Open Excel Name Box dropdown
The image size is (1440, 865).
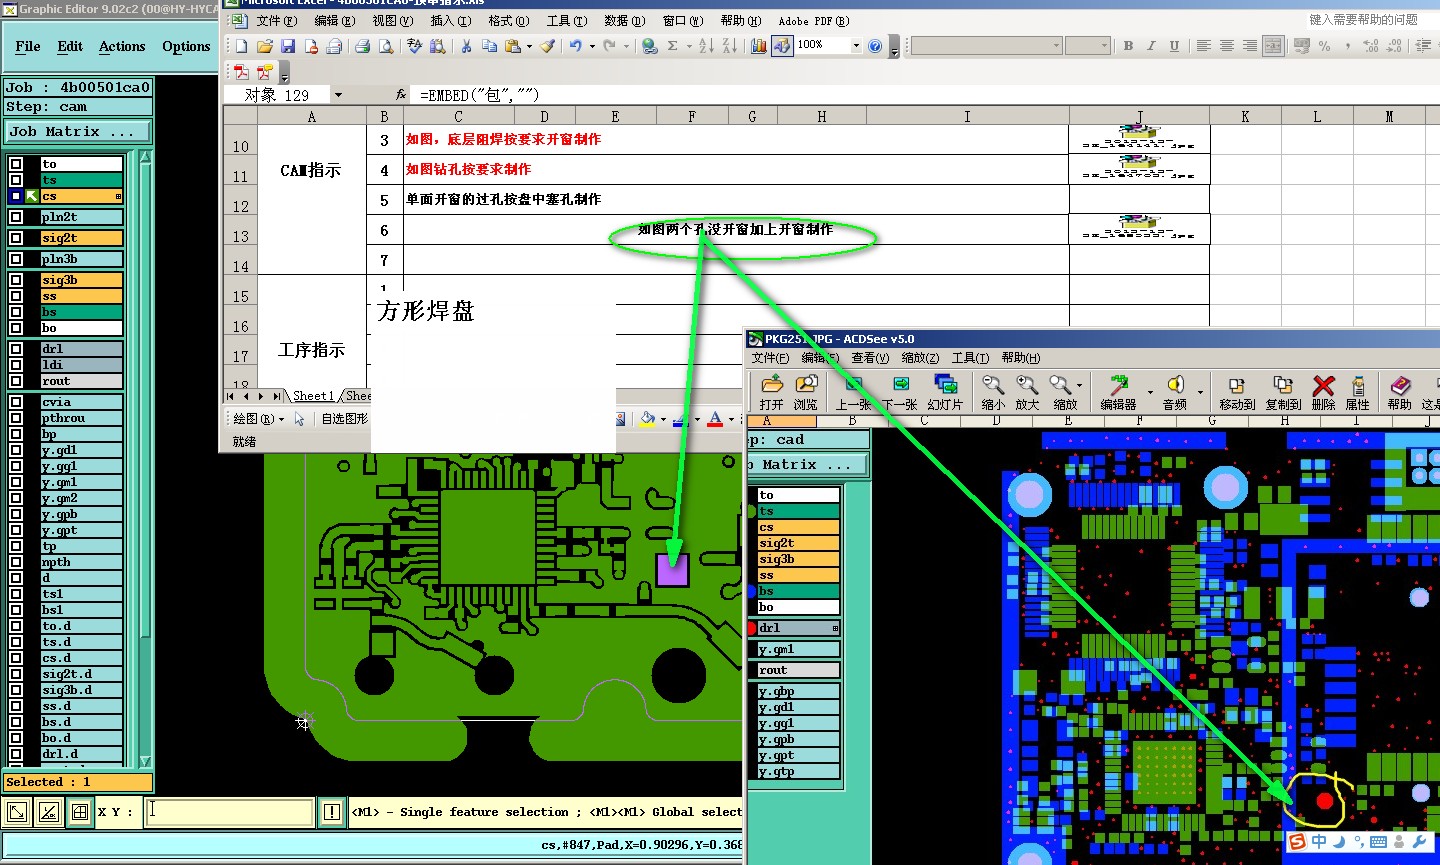pos(338,95)
